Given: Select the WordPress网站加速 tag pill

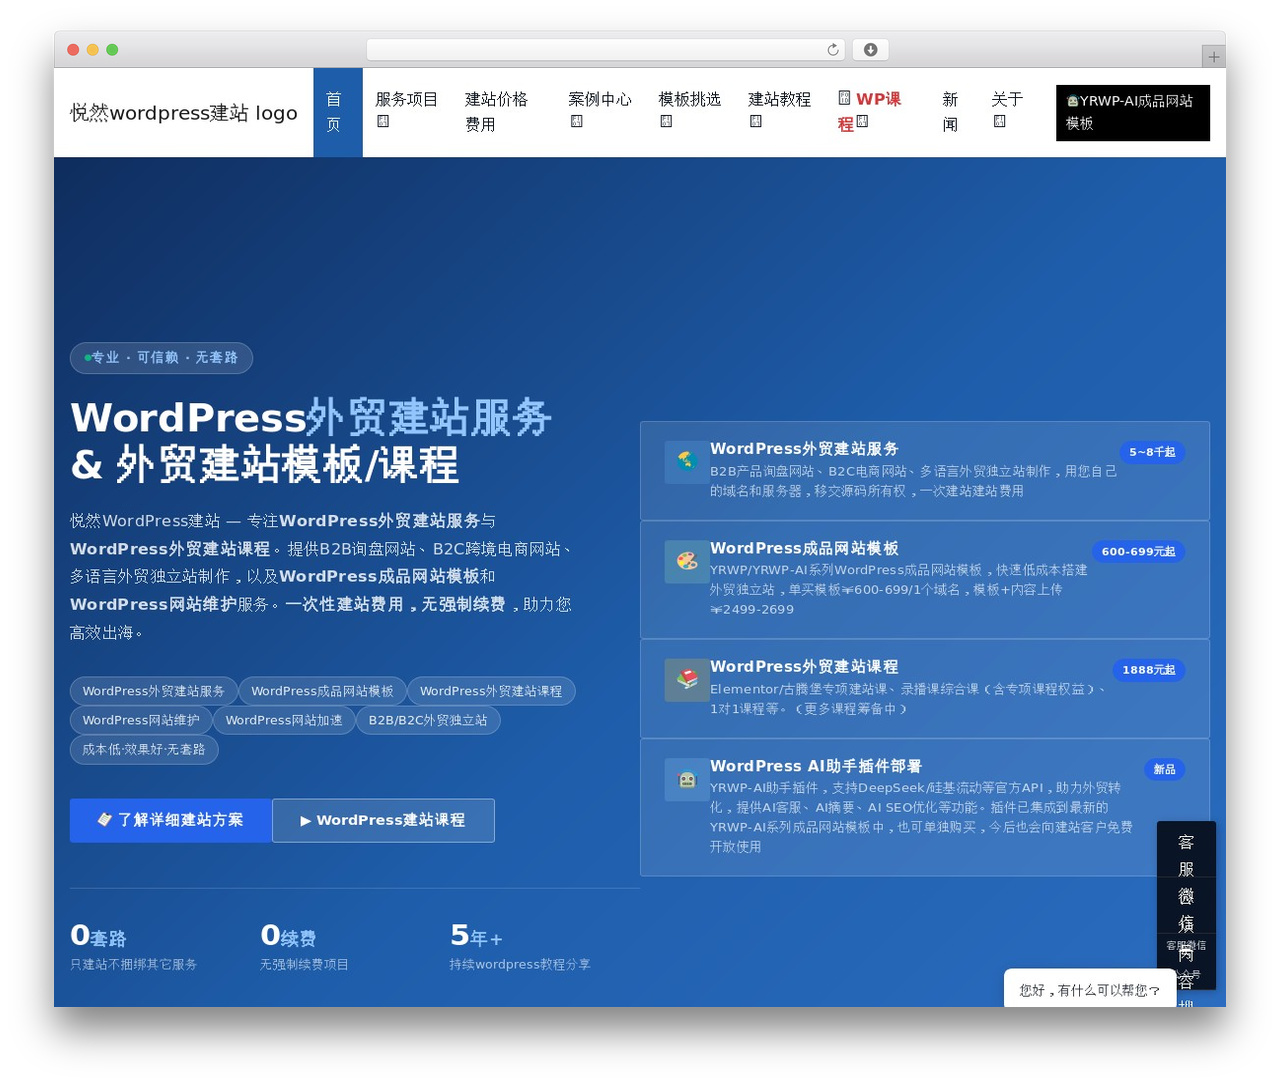Looking at the screenshot, I should 284,720.
